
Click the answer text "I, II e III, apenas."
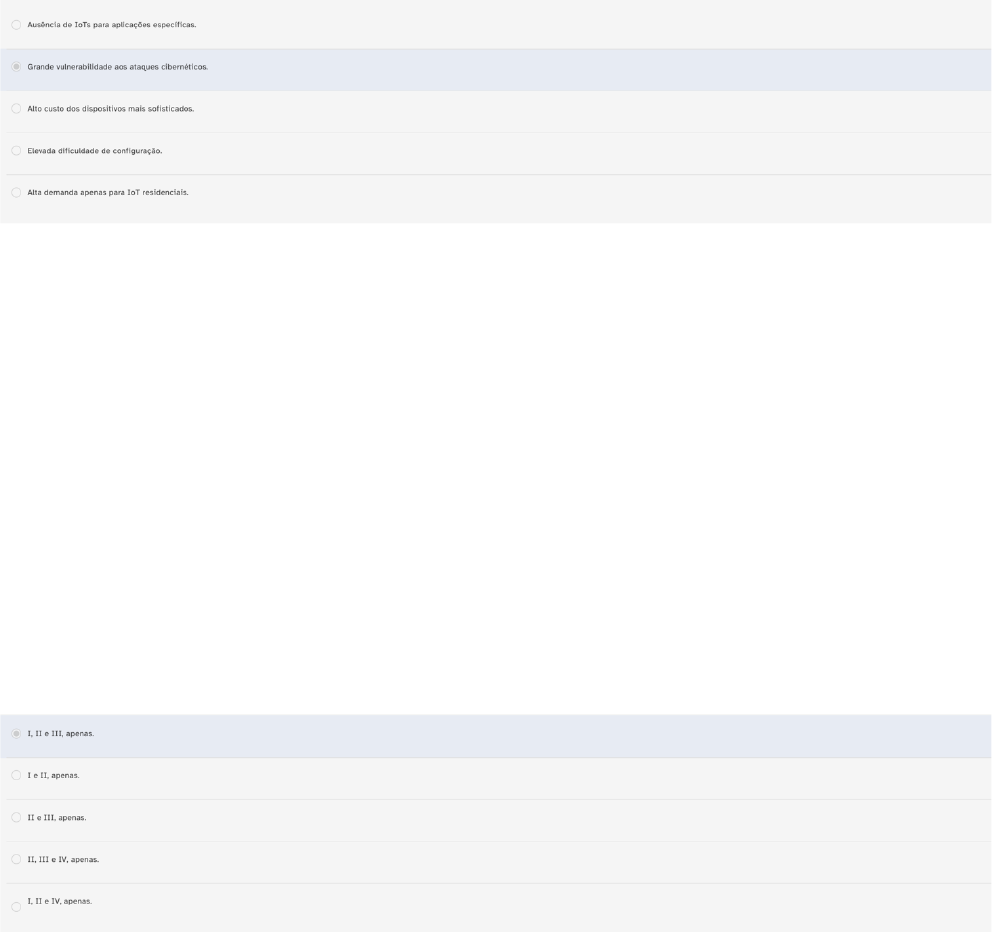click(x=60, y=734)
